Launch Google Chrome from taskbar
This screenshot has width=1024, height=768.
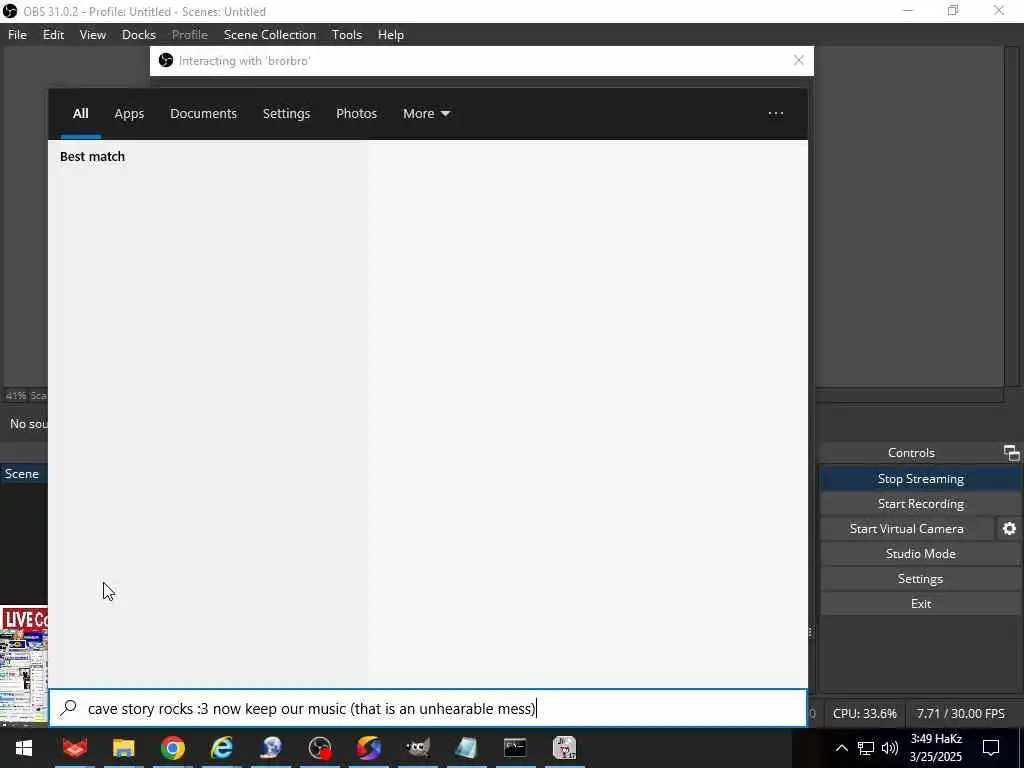point(172,748)
